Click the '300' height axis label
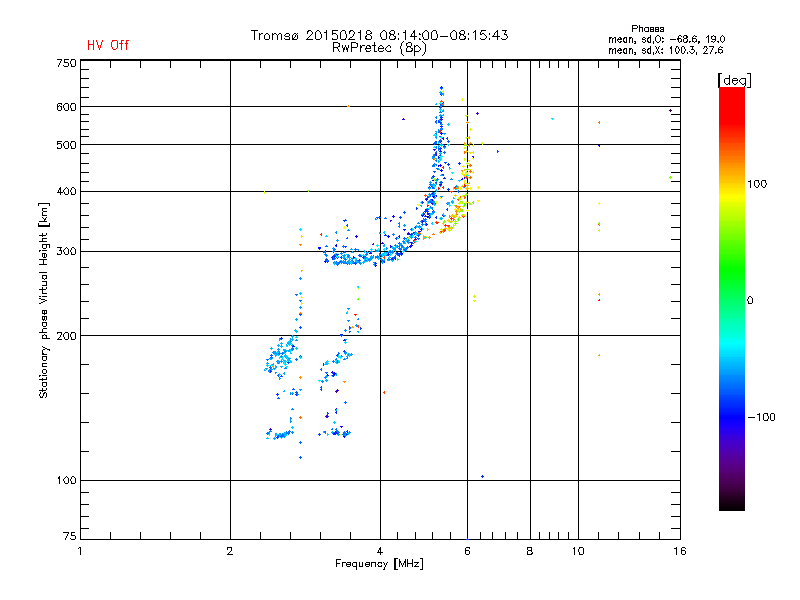 66,252
